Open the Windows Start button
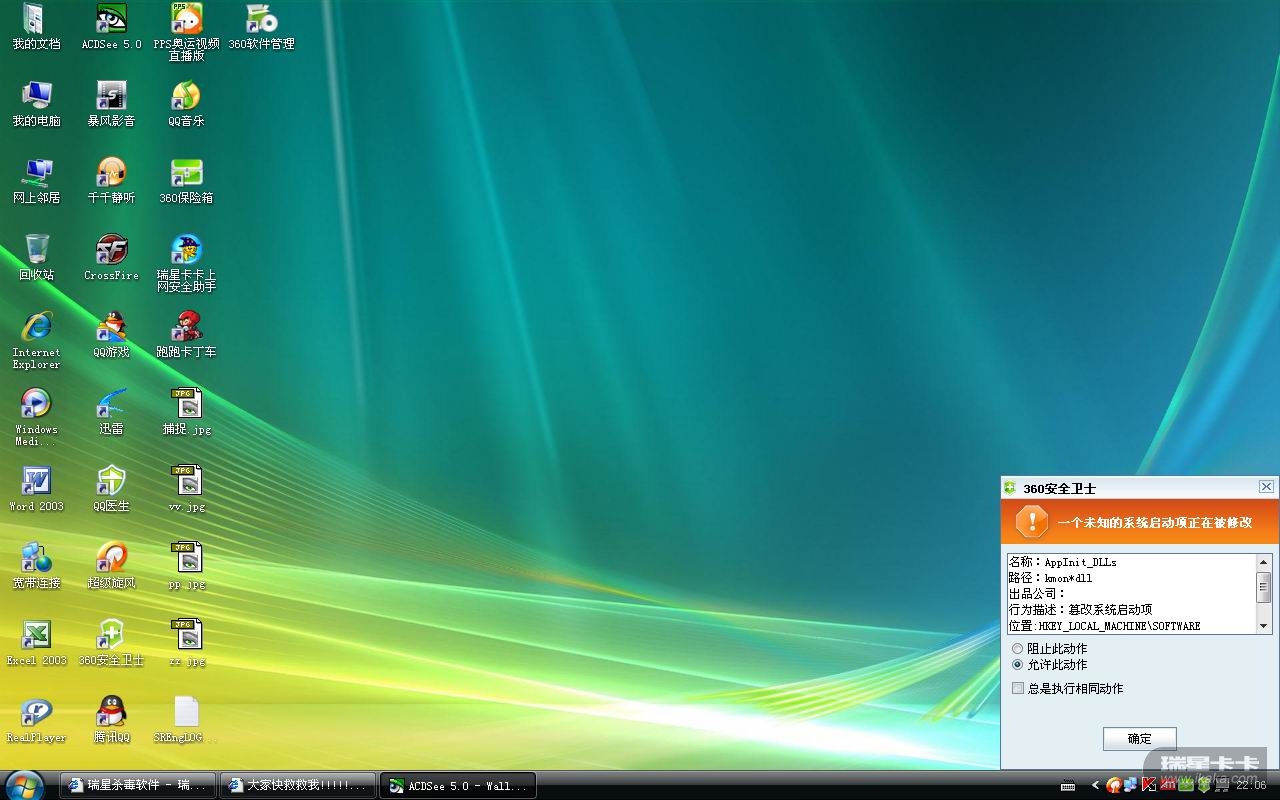Viewport: 1280px width, 800px height. tap(24, 785)
